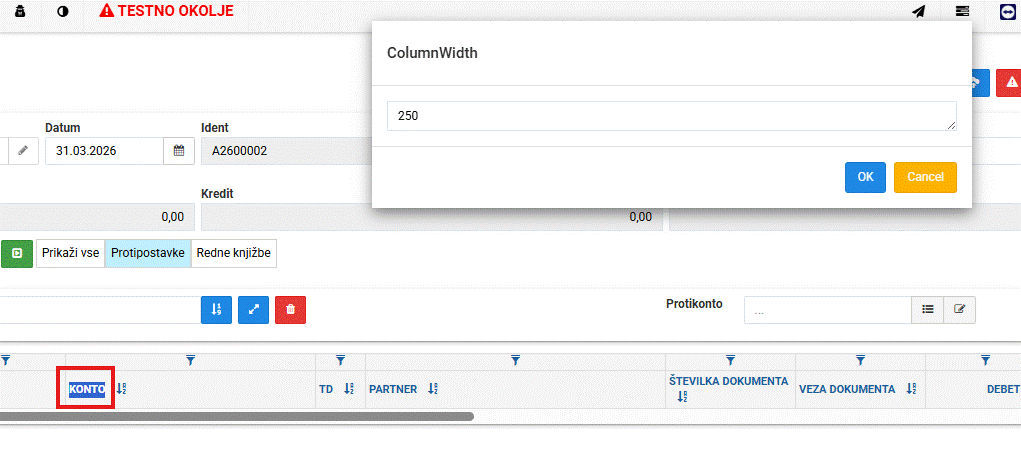Click the blue sort-order button
1021x464 pixels.
tap(216, 310)
